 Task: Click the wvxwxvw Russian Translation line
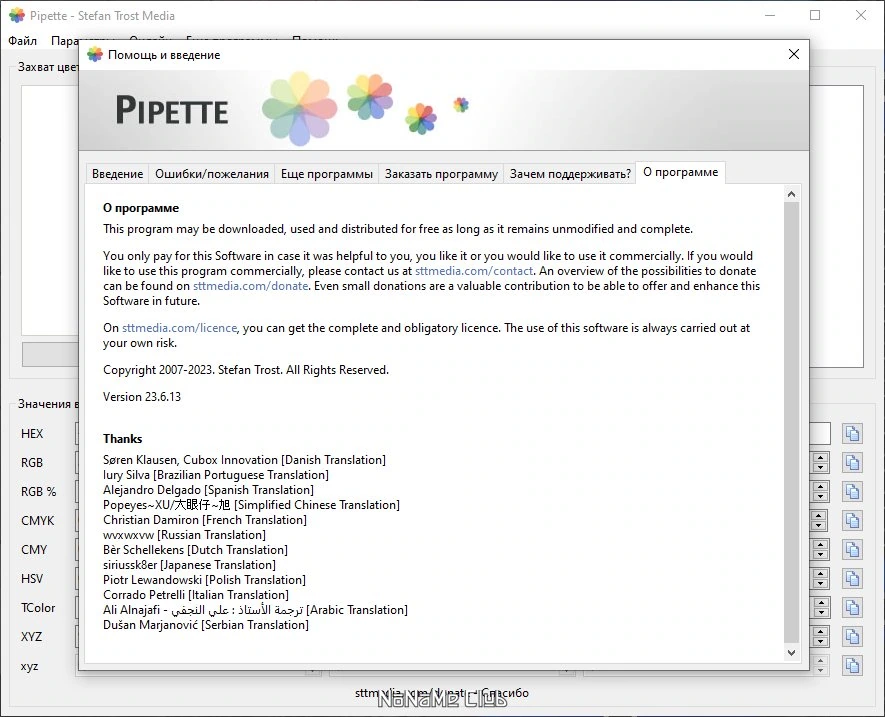[184, 535]
